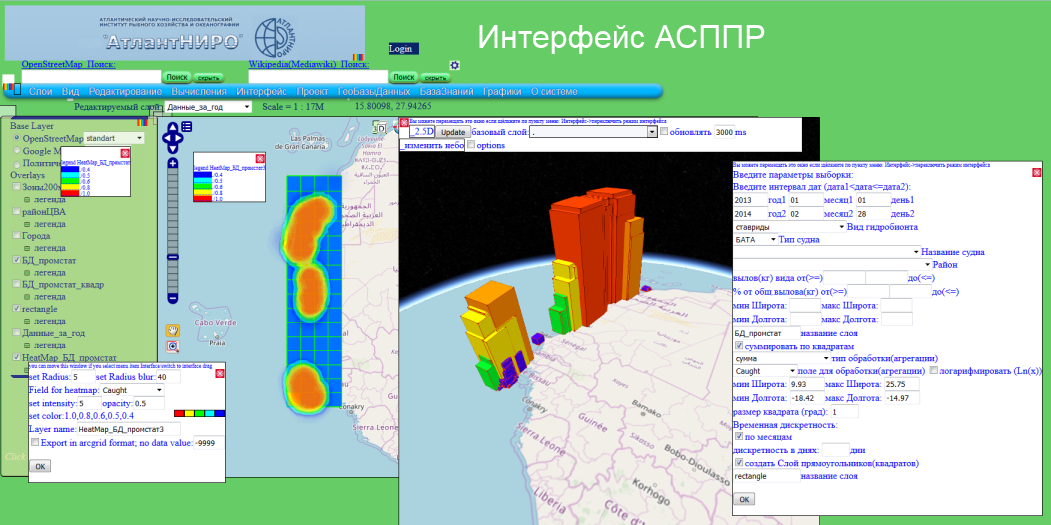Screen dimensions: 1051x525
Task: Open the Редактирование menu
Action: (125, 92)
